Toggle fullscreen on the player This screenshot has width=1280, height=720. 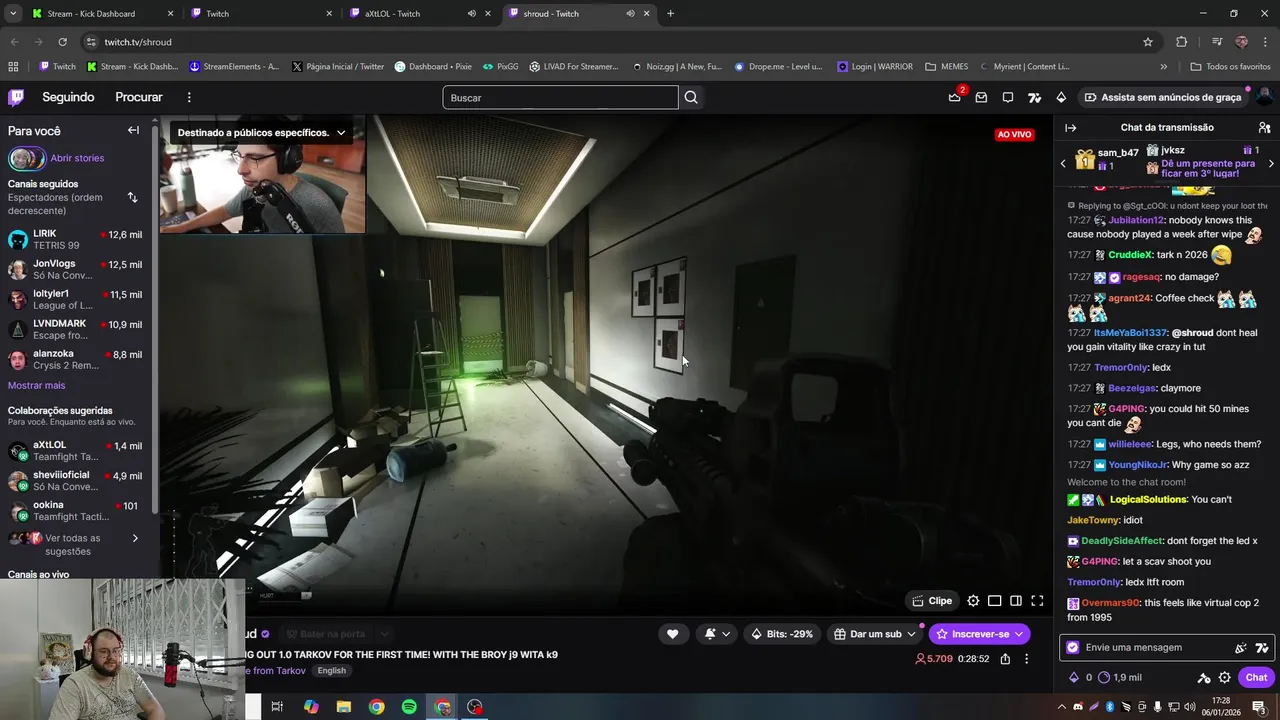1037,601
